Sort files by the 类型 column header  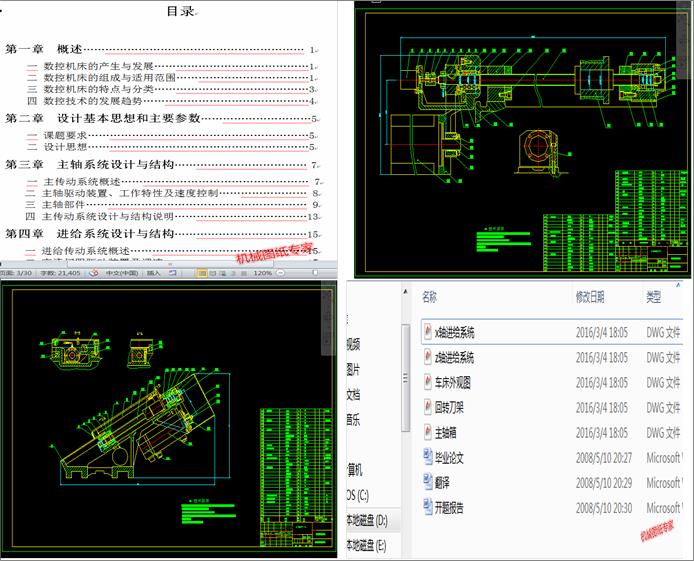click(654, 297)
